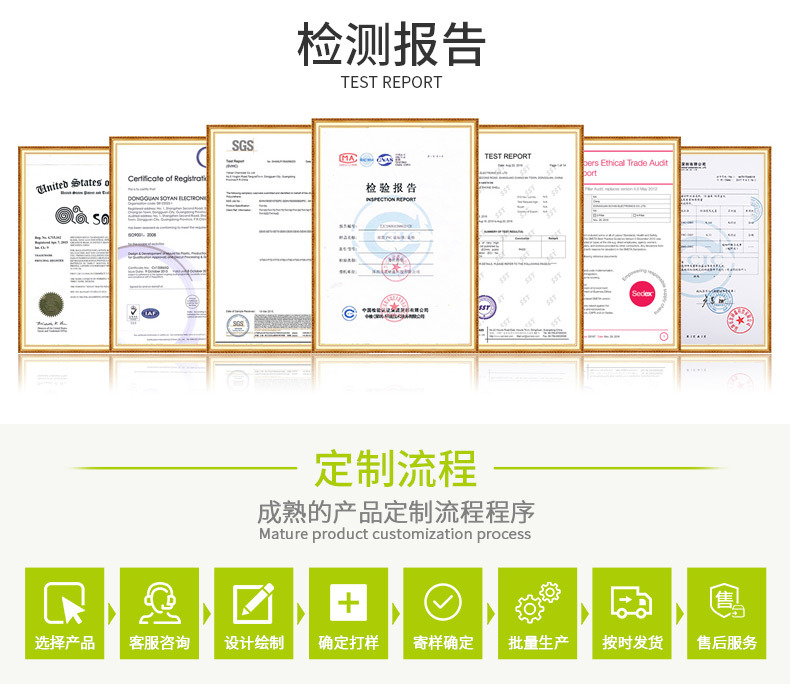The width and height of the screenshot is (790, 687).
Task: Click the 选择产品 cursor icon
Action: pyautogui.click(x=64, y=603)
